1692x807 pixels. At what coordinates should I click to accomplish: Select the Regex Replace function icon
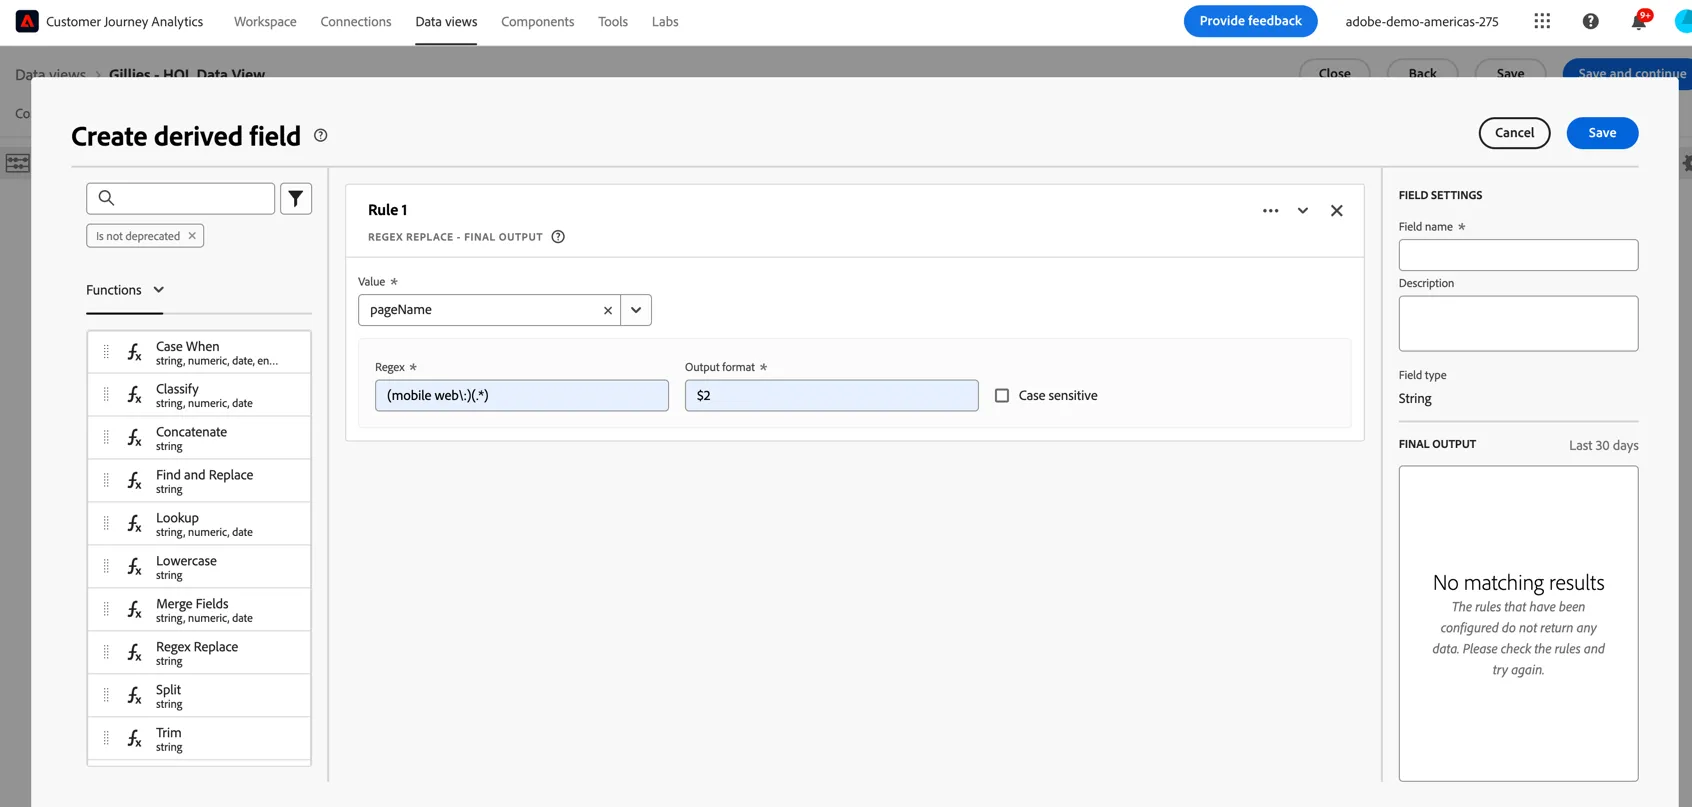point(134,653)
